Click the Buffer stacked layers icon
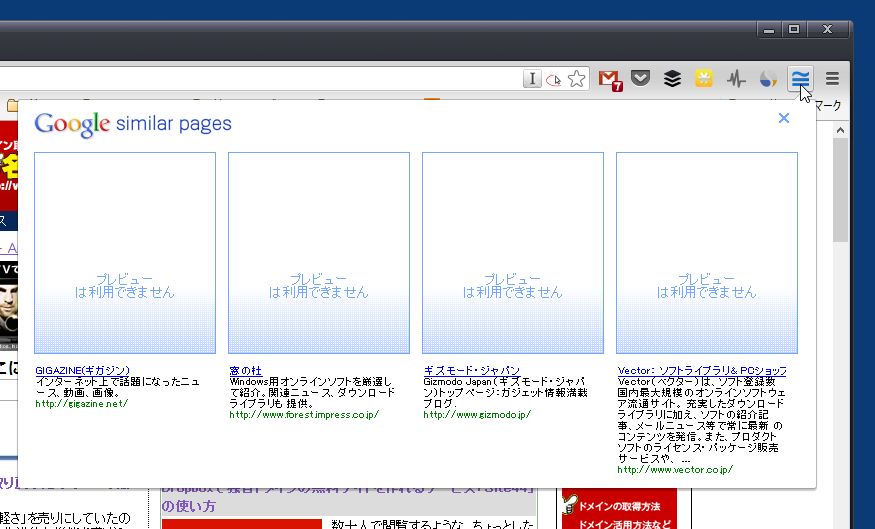The image size is (875, 529). click(x=672, y=79)
